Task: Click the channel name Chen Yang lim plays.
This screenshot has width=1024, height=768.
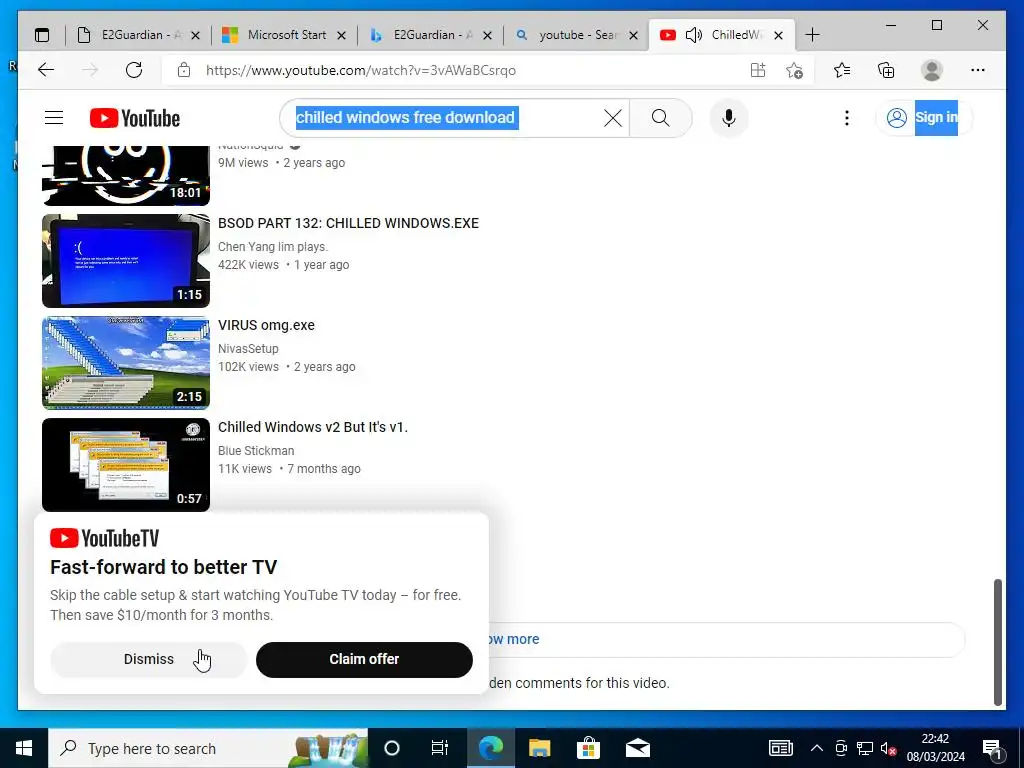Action: click(273, 247)
